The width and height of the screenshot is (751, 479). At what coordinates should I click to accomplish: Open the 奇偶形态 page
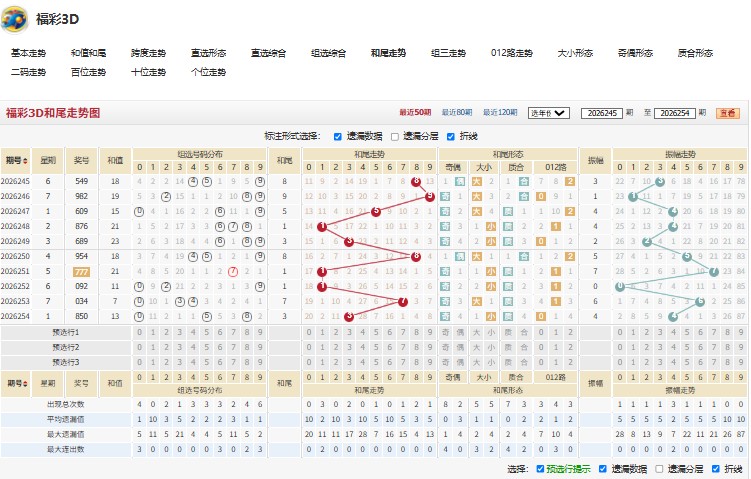(635, 53)
